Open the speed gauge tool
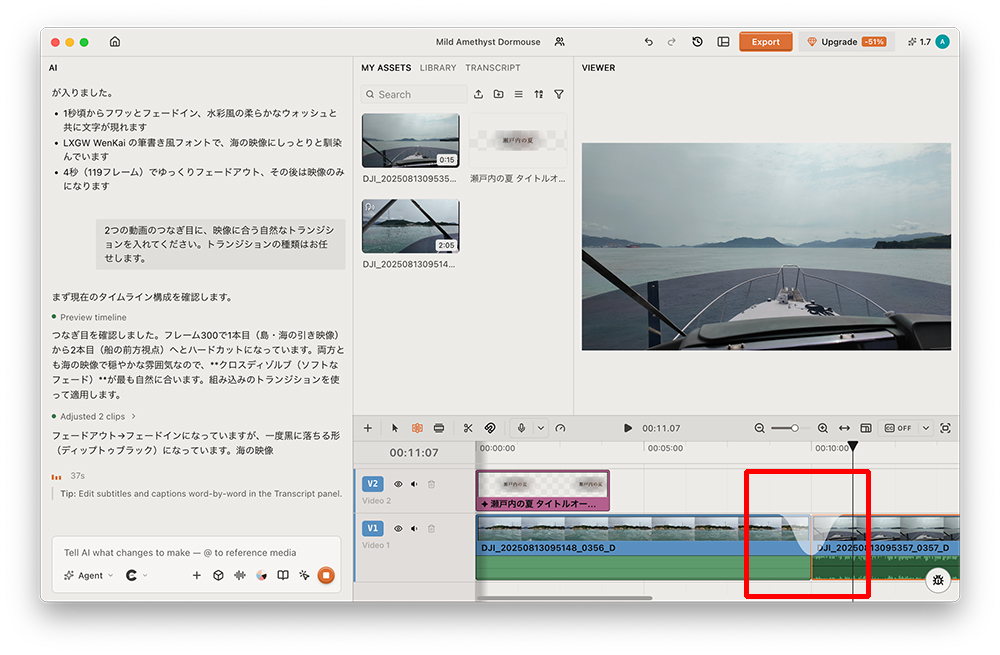The image size is (1000, 655). pos(561,428)
